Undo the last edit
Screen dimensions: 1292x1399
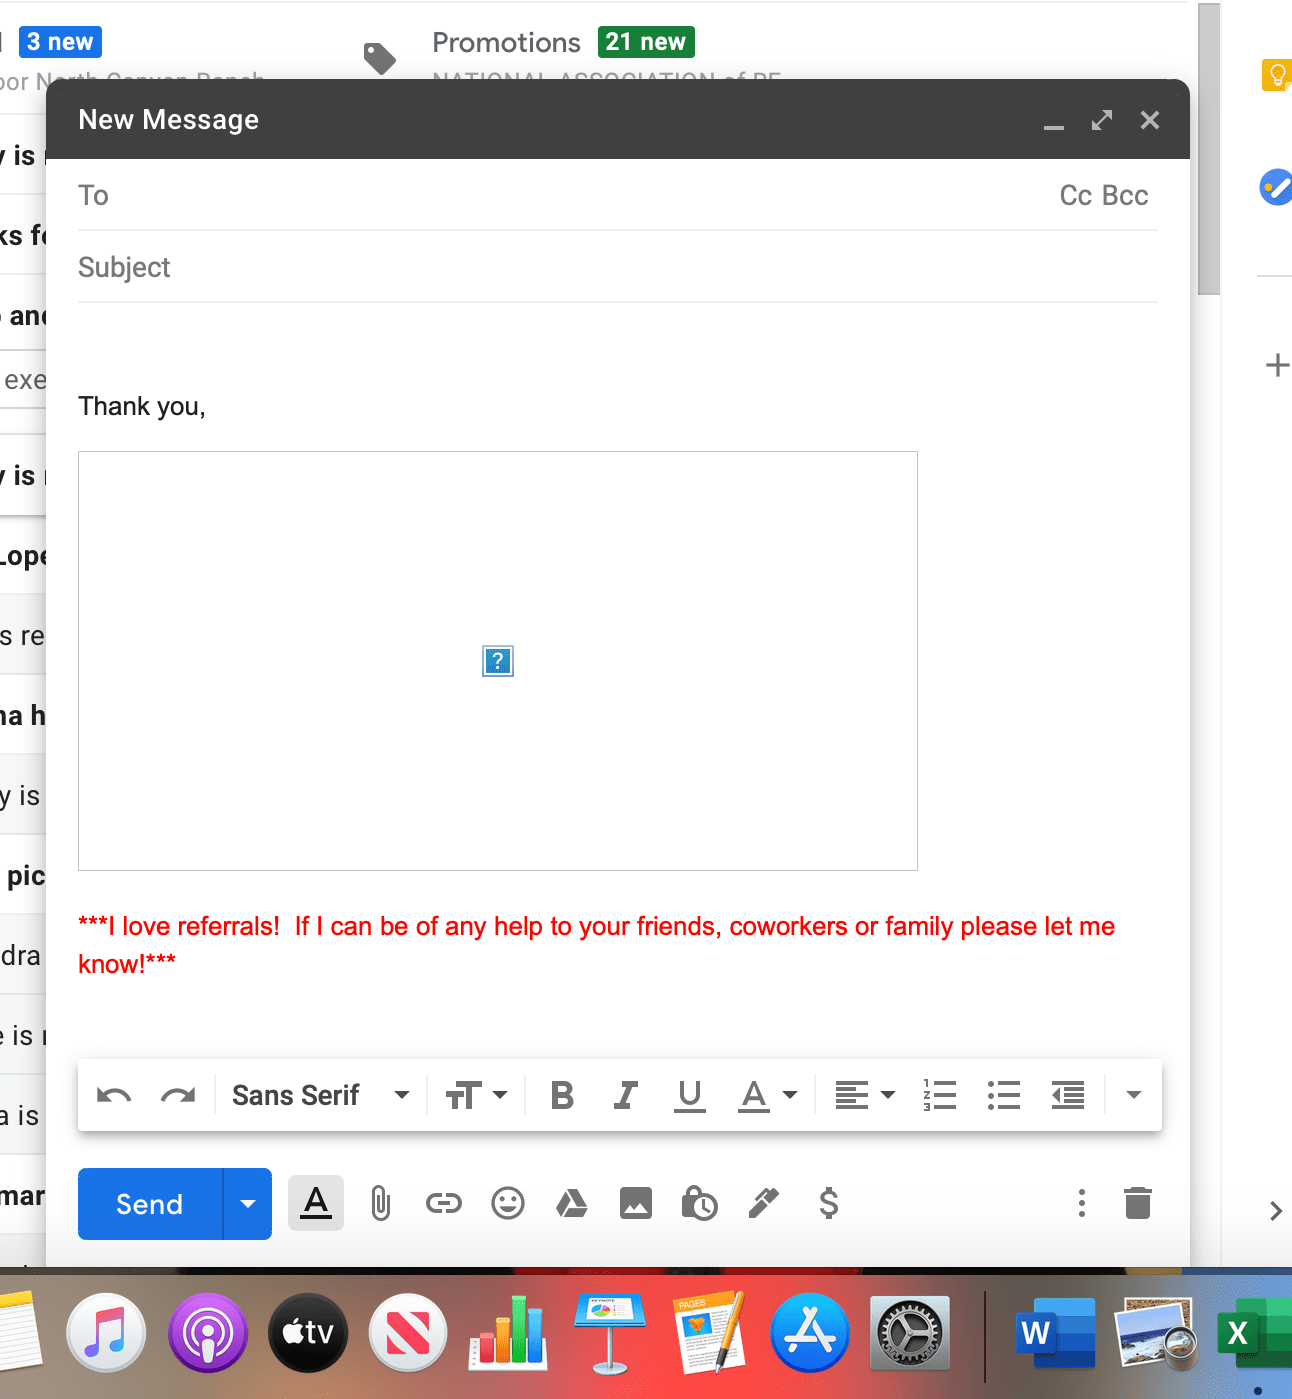click(113, 1095)
